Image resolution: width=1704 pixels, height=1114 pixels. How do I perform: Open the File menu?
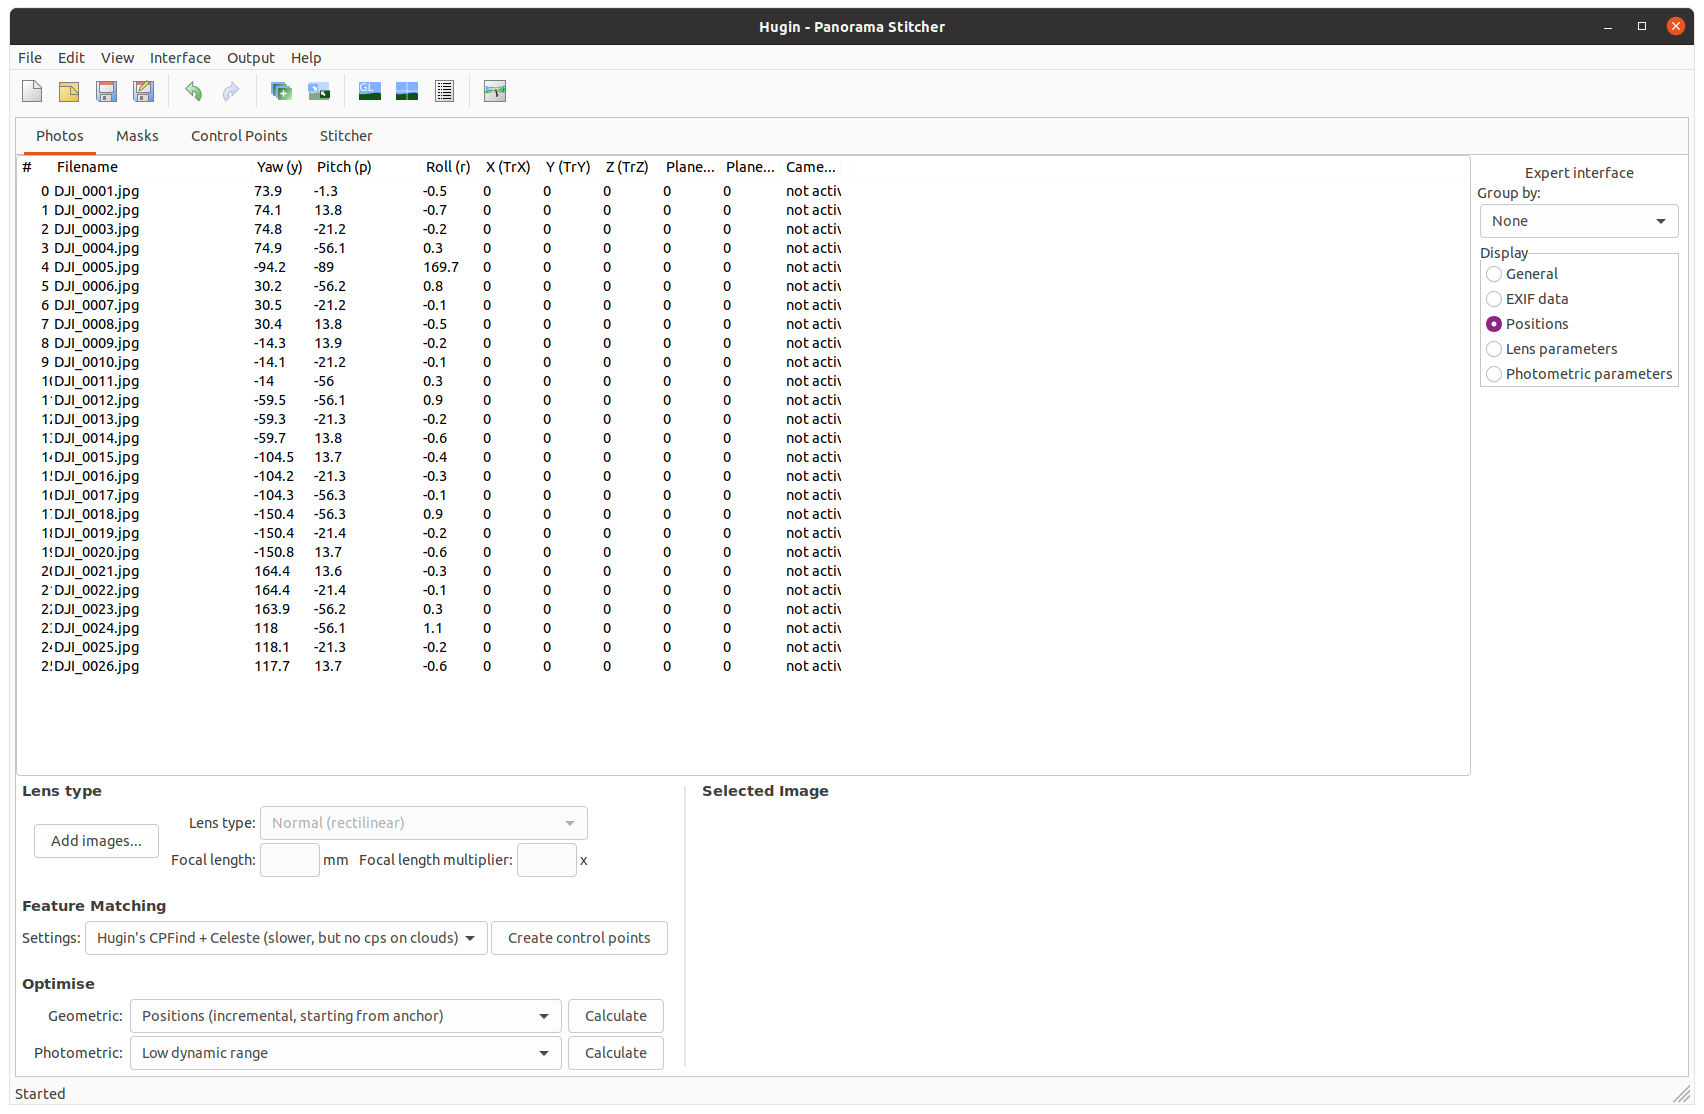(30, 58)
